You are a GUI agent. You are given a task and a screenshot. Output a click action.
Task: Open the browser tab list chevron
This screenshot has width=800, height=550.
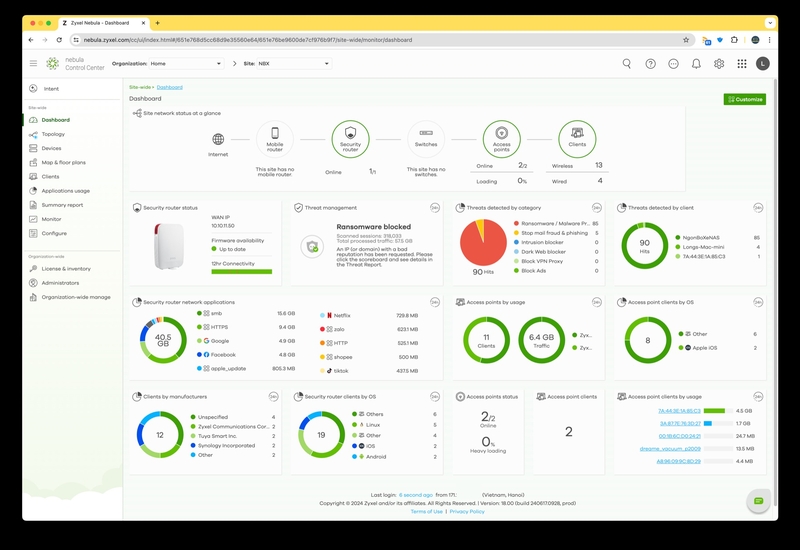pyautogui.click(x=770, y=23)
